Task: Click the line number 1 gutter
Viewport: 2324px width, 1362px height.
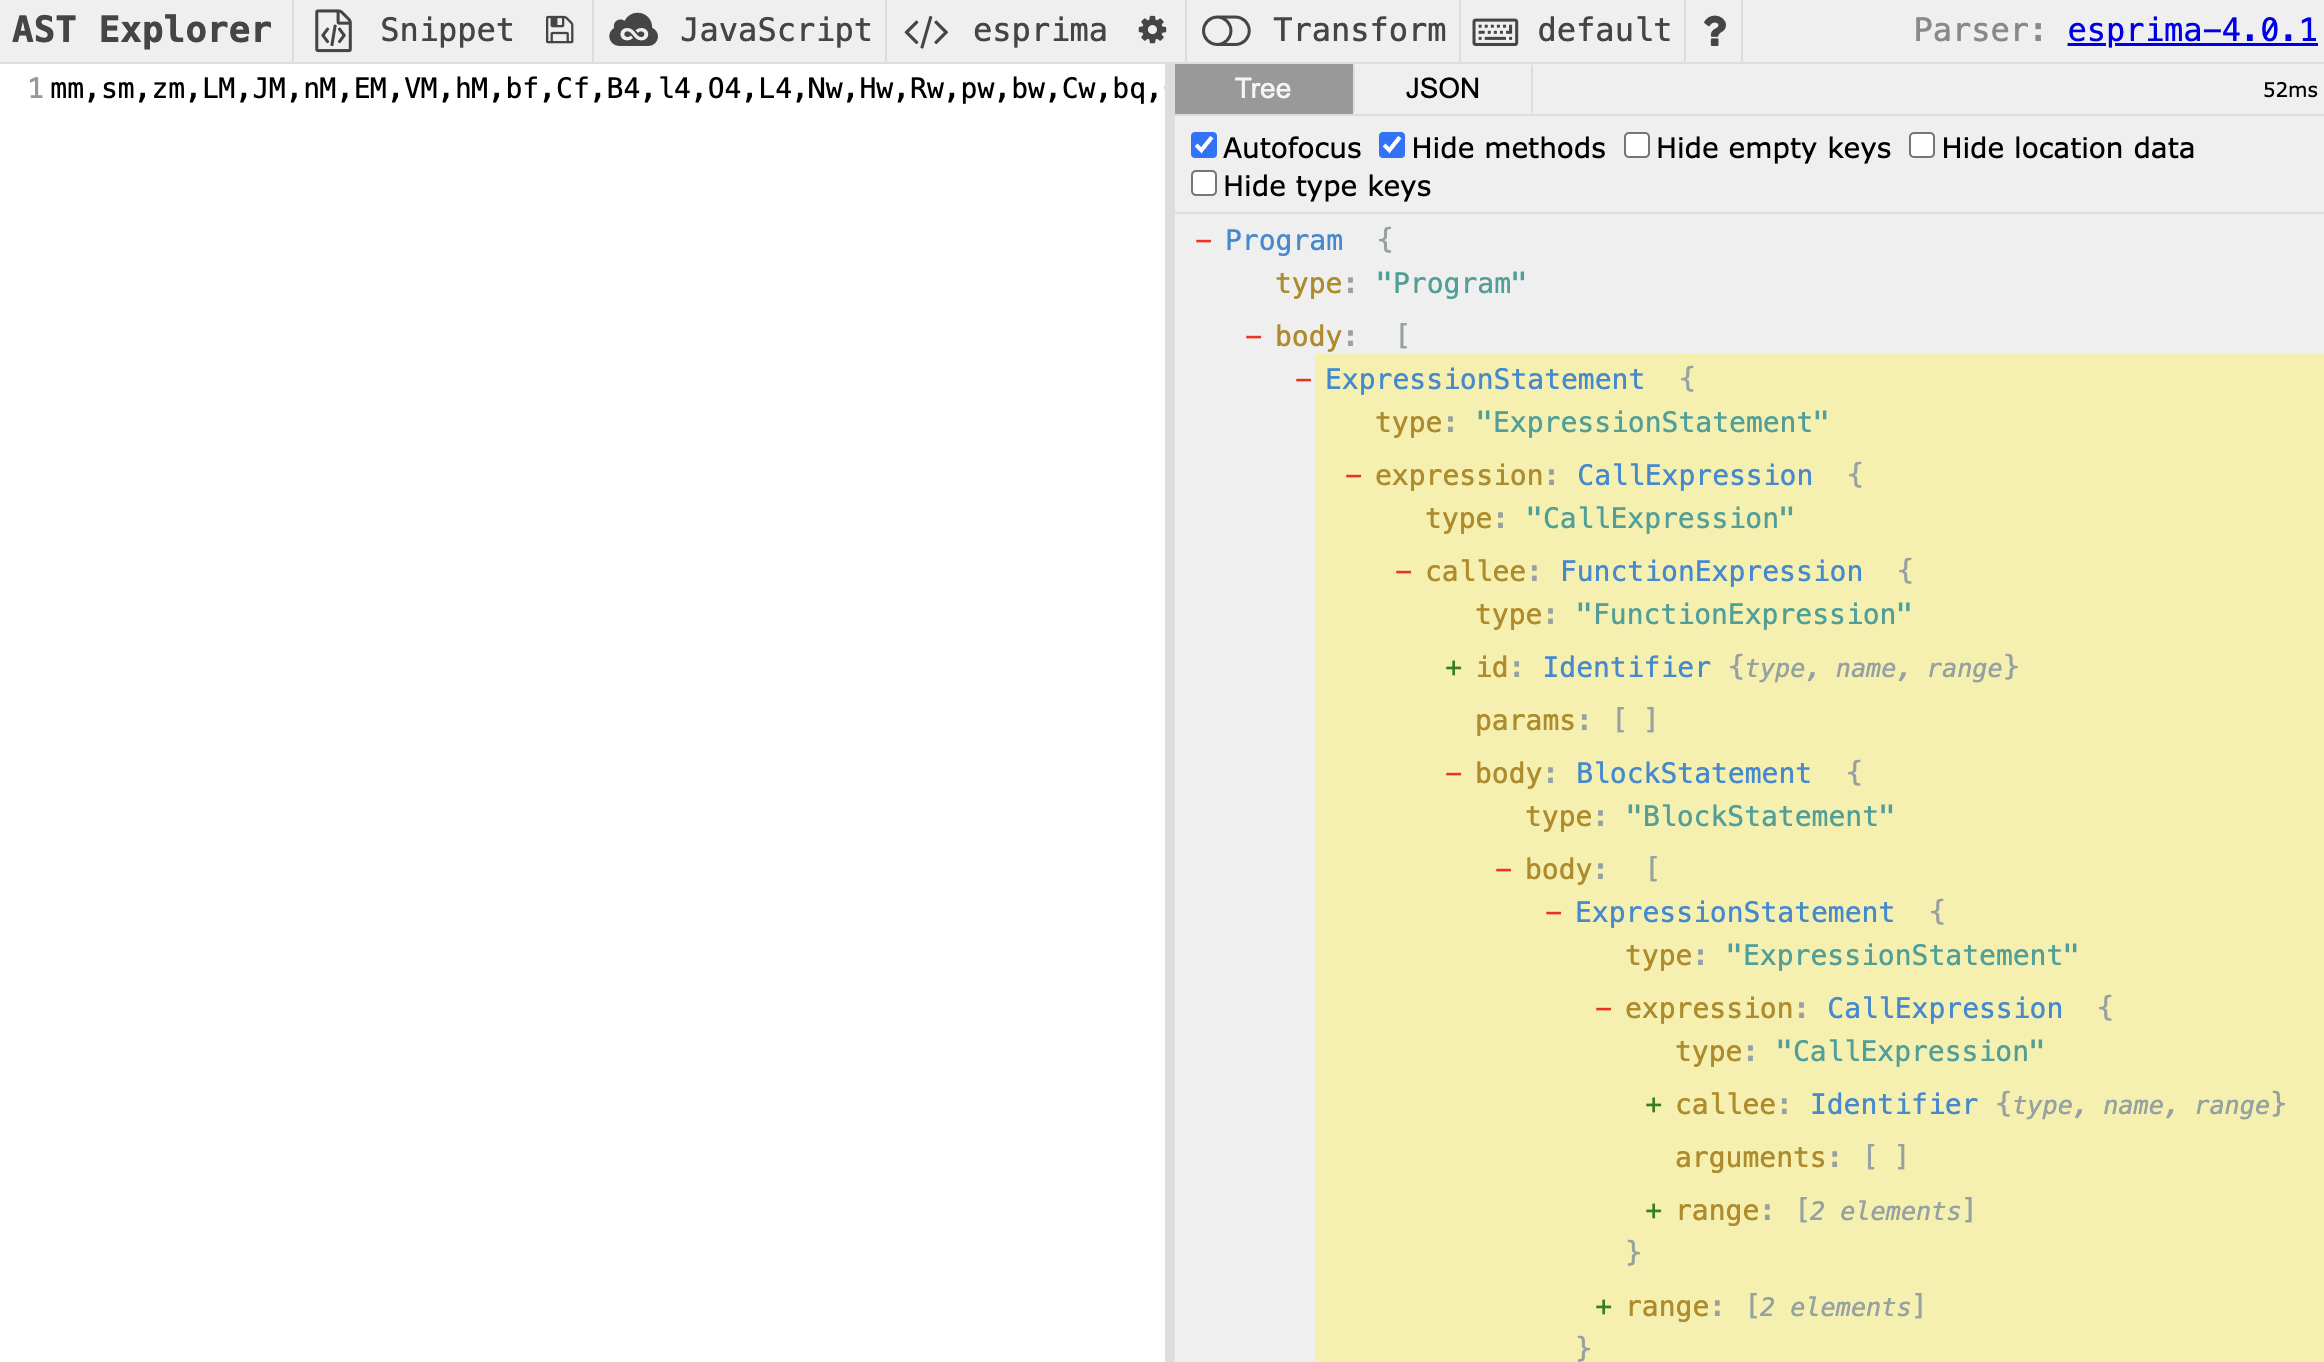Action: (x=35, y=89)
